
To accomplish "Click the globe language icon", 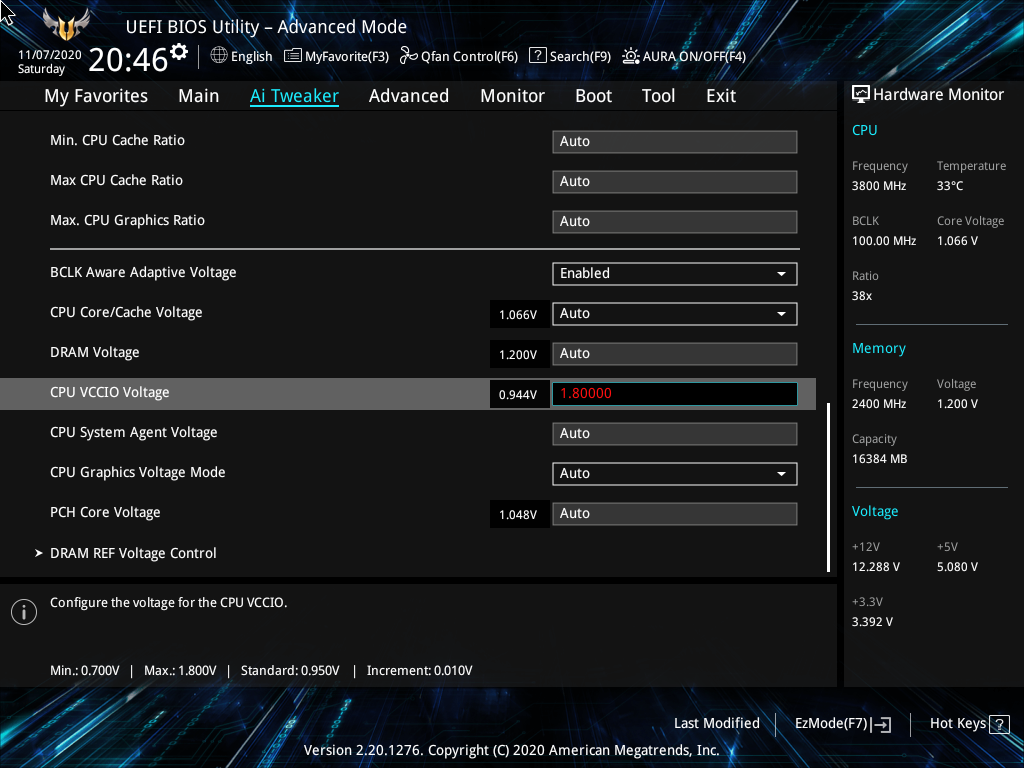I will coord(219,56).
